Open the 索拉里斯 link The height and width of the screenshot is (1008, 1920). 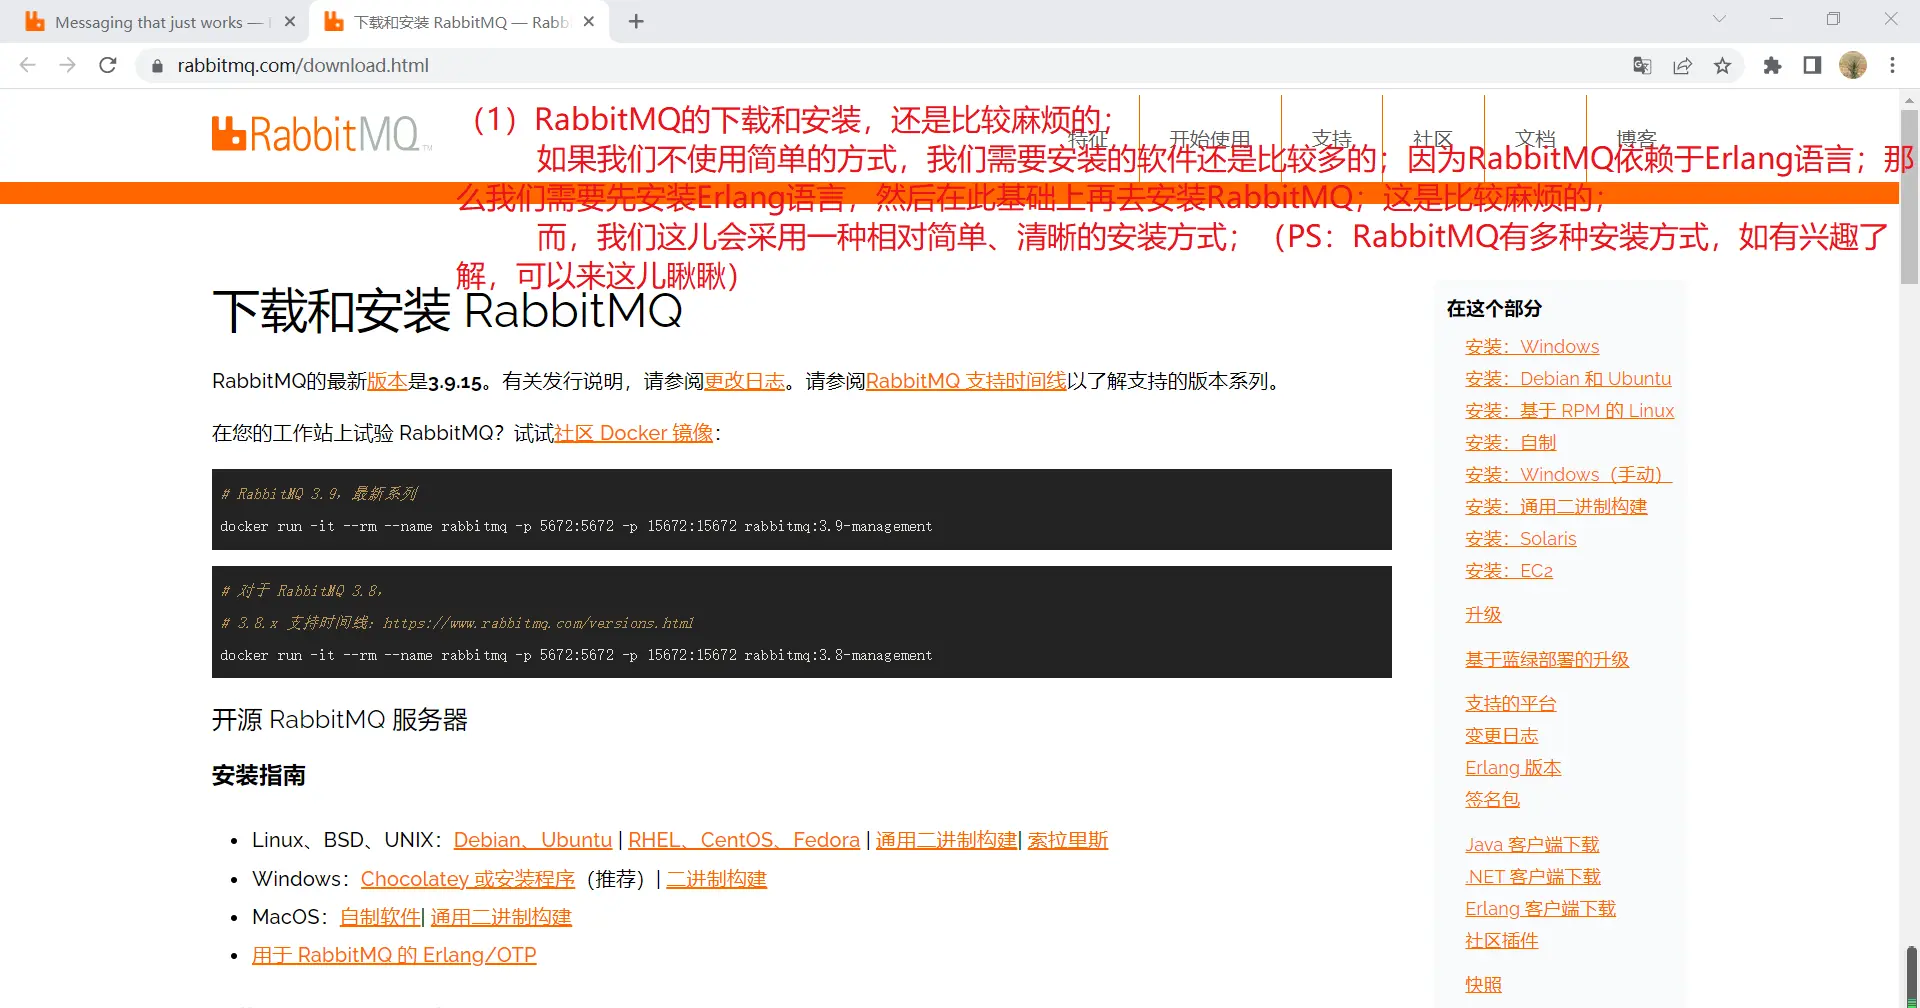click(1068, 840)
